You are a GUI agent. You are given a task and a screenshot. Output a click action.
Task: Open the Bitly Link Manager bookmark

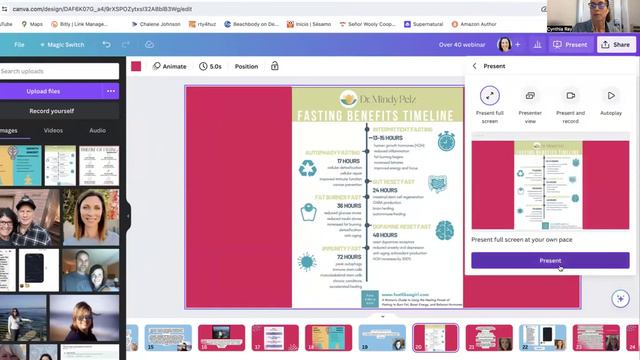pos(79,24)
